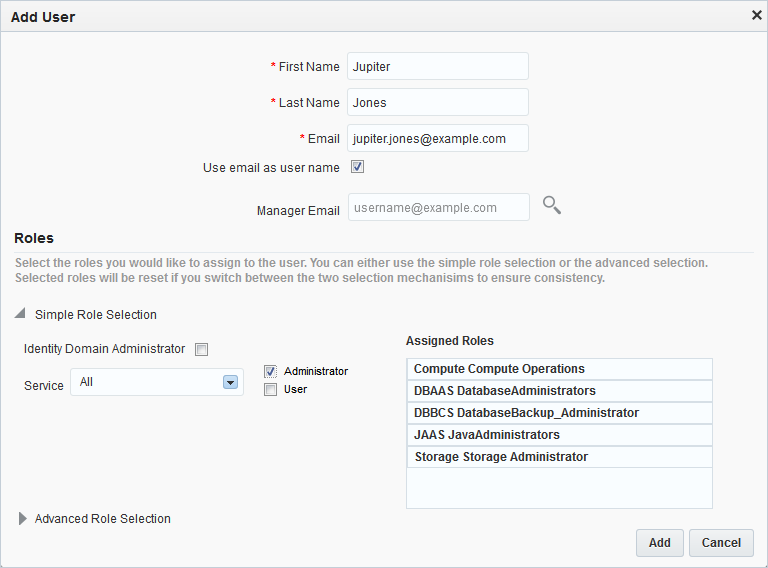
Task: Click the Cancel button
Action: tap(721, 543)
